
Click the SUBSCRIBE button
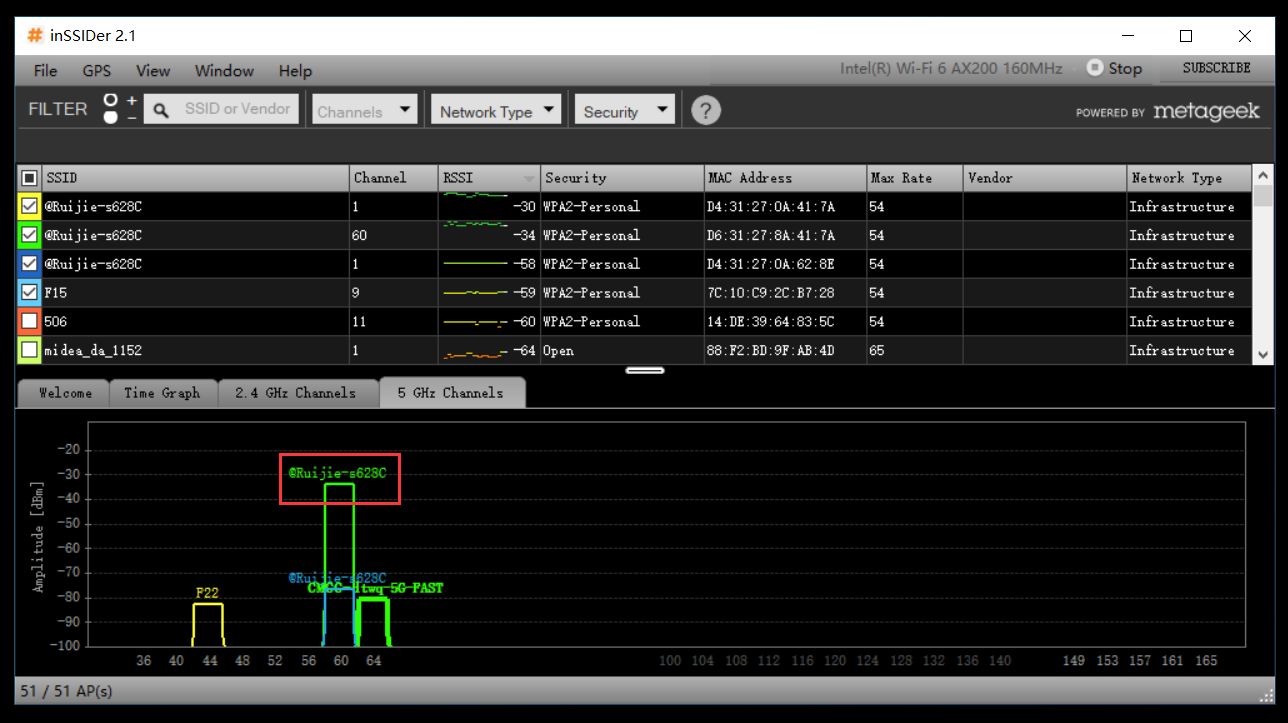tap(1216, 68)
